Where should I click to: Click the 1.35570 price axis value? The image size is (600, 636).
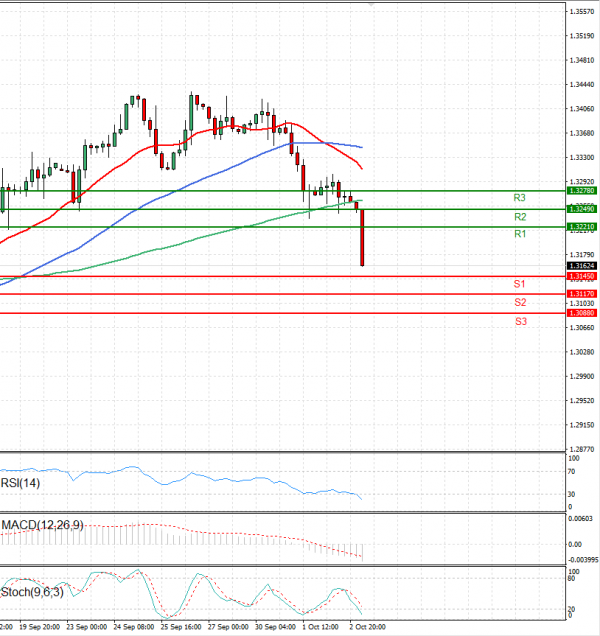tap(582, 12)
